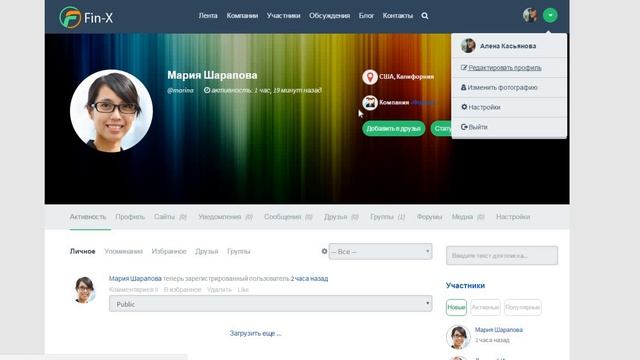This screenshot has height=360, width=640.
Task: Click 'В избранное' link under post
Action: tap(182, 289)
